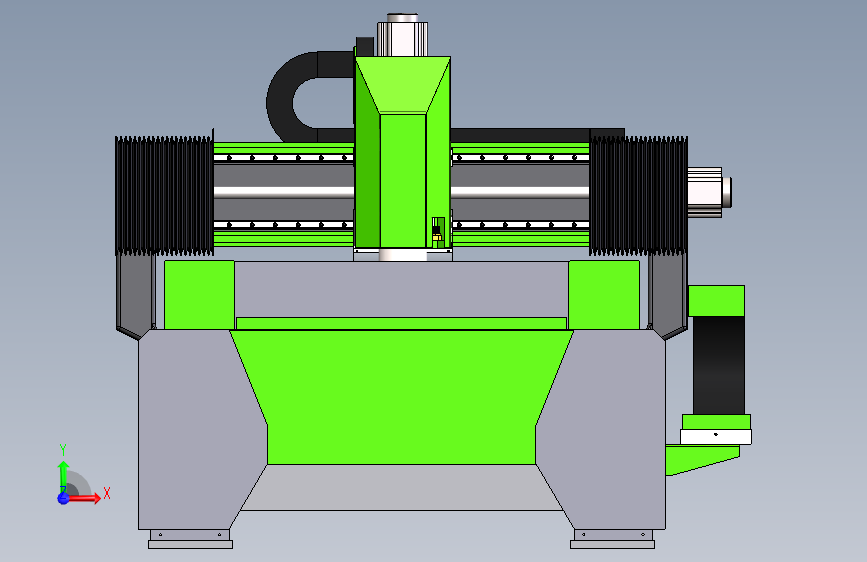
Task: Select the silver ball screw right of the carriage
Action: point(520,192)
